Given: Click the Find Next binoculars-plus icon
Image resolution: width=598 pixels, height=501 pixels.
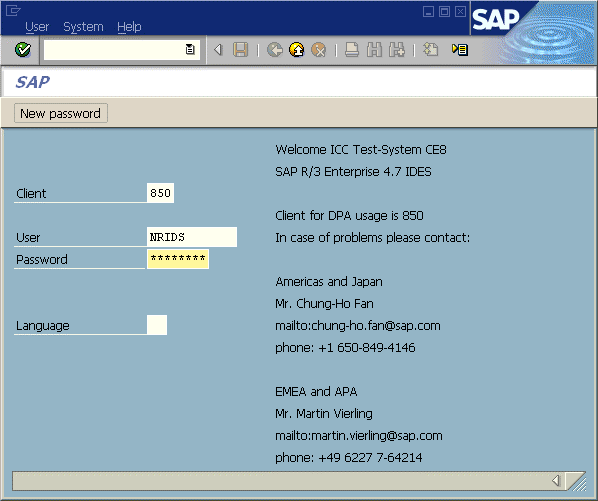Looking at the screenshot, I should 397,50.
